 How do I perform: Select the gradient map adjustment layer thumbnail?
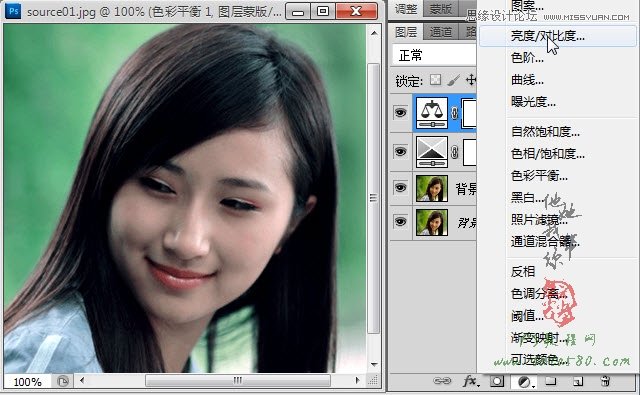pos(432,152)
